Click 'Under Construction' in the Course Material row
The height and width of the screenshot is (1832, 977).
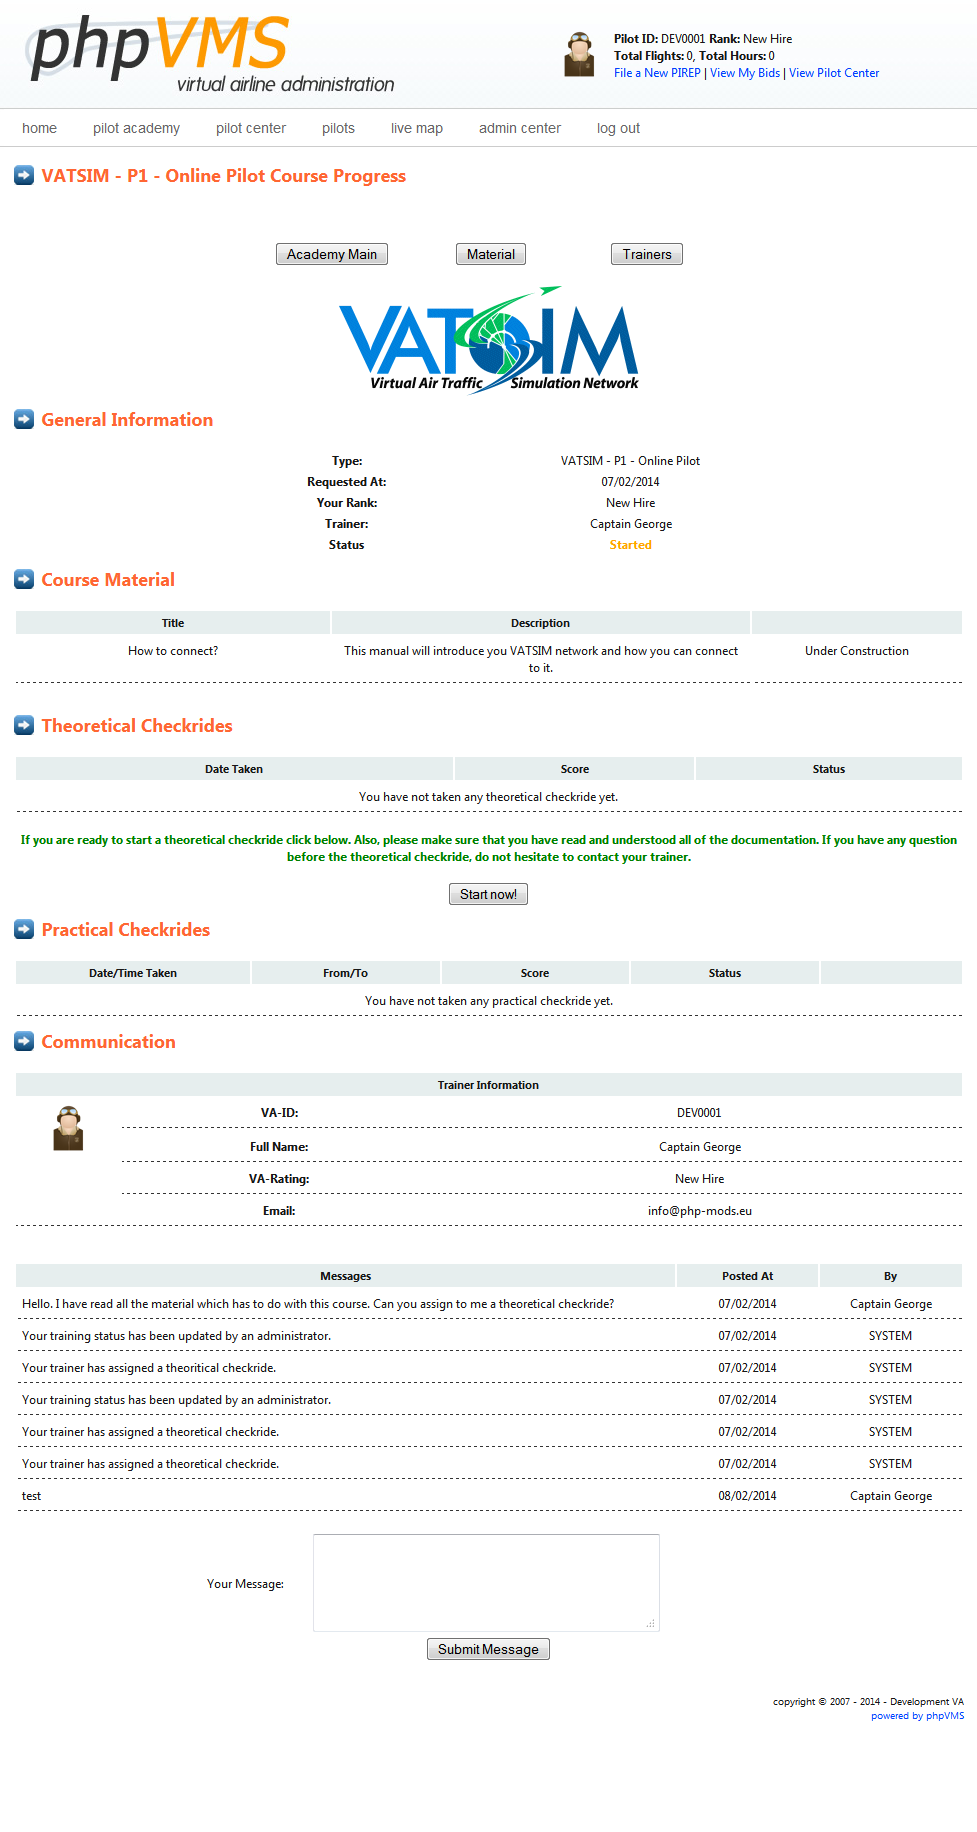[857, 651]
